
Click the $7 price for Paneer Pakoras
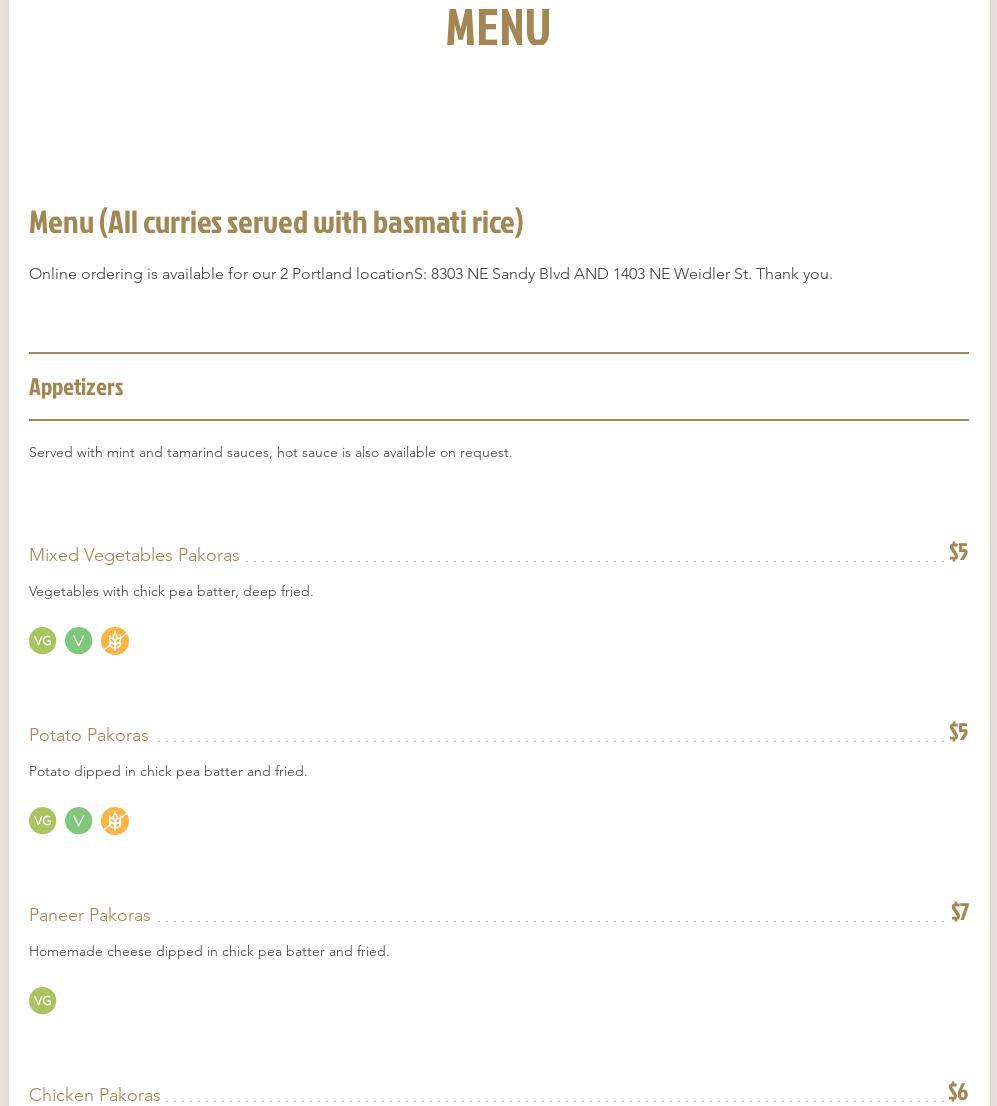pos(959,912)
